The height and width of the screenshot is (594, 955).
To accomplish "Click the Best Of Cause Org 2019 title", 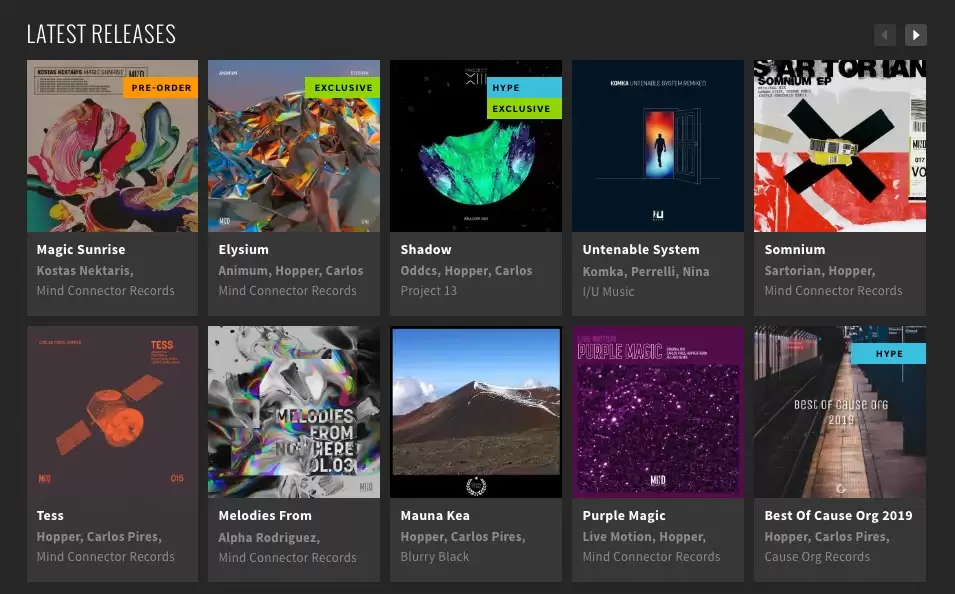I will pos(838,516).
